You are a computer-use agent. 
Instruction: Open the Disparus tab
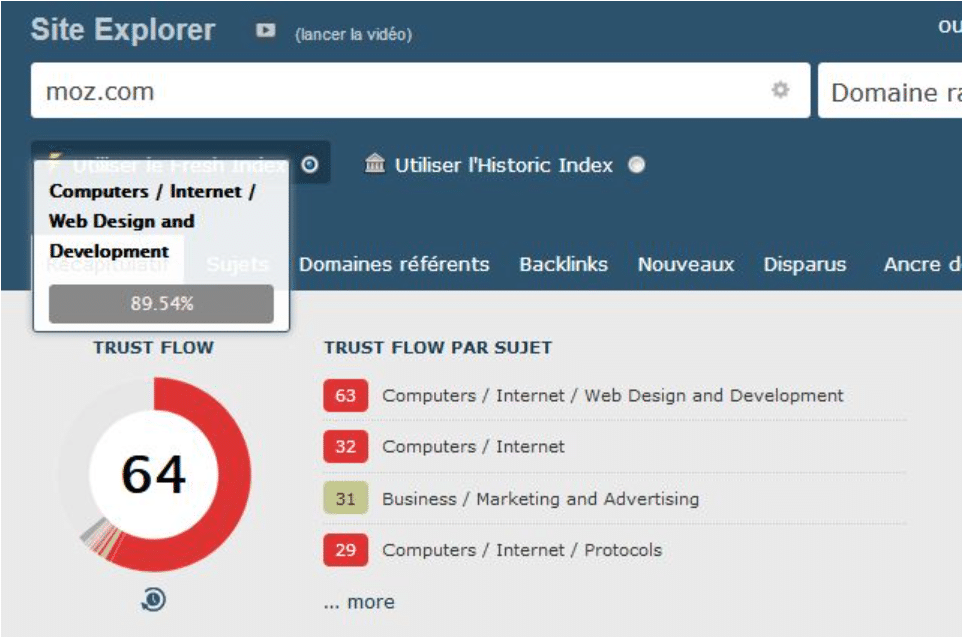pos(805,264)
